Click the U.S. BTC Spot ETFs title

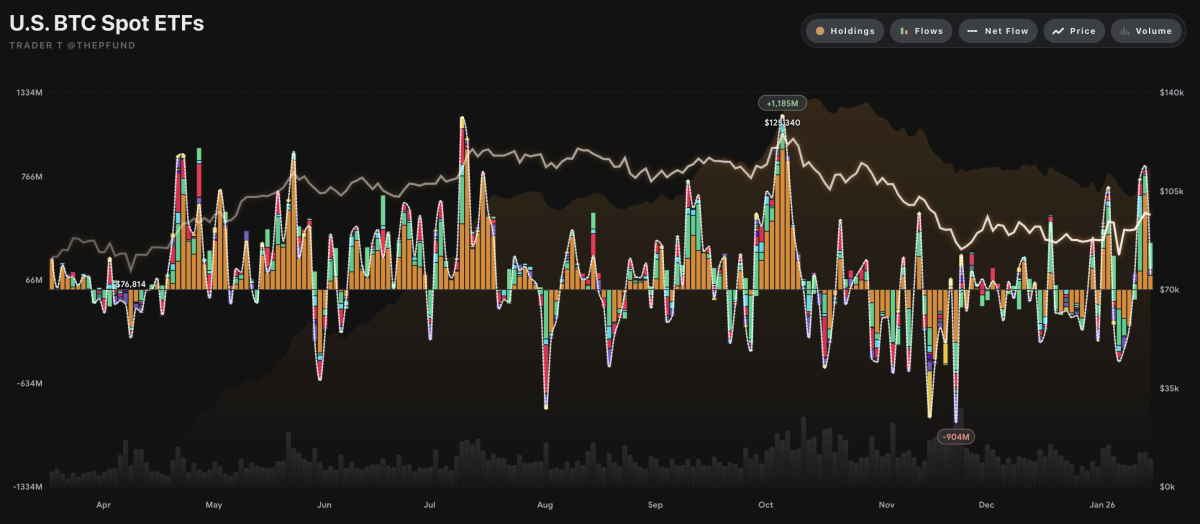pos(106,23)
